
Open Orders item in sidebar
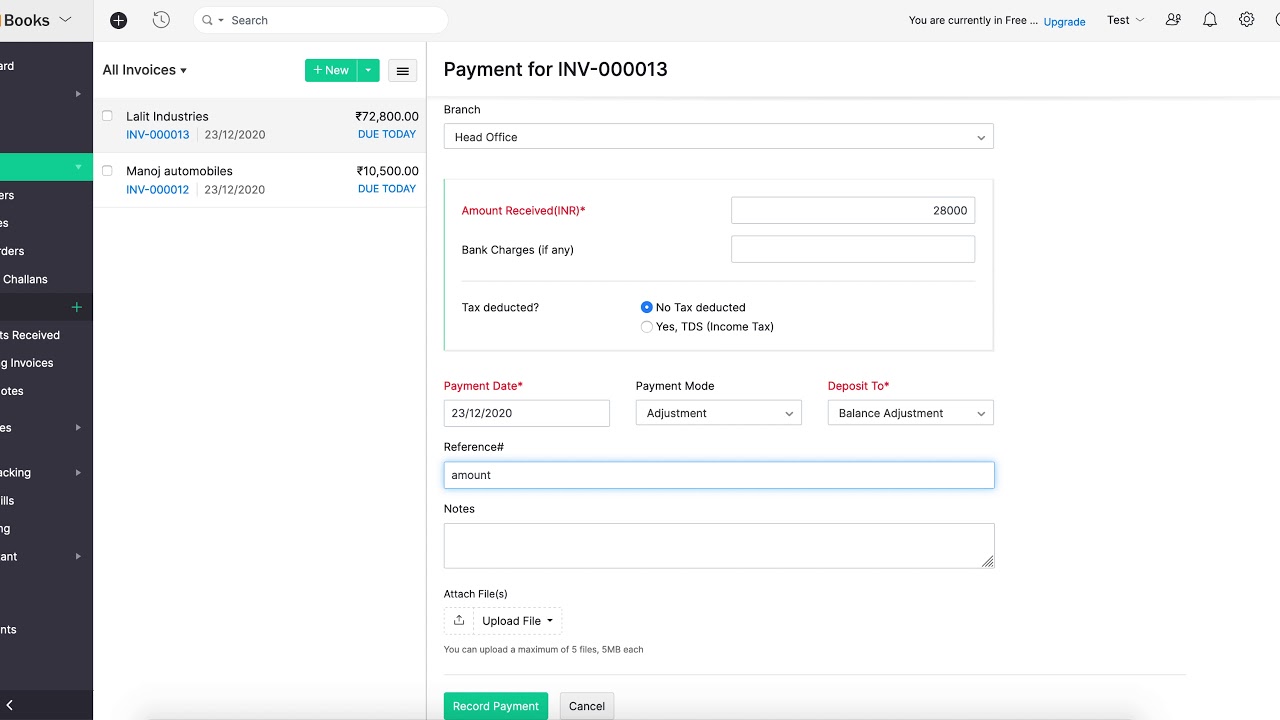(12, 251)
